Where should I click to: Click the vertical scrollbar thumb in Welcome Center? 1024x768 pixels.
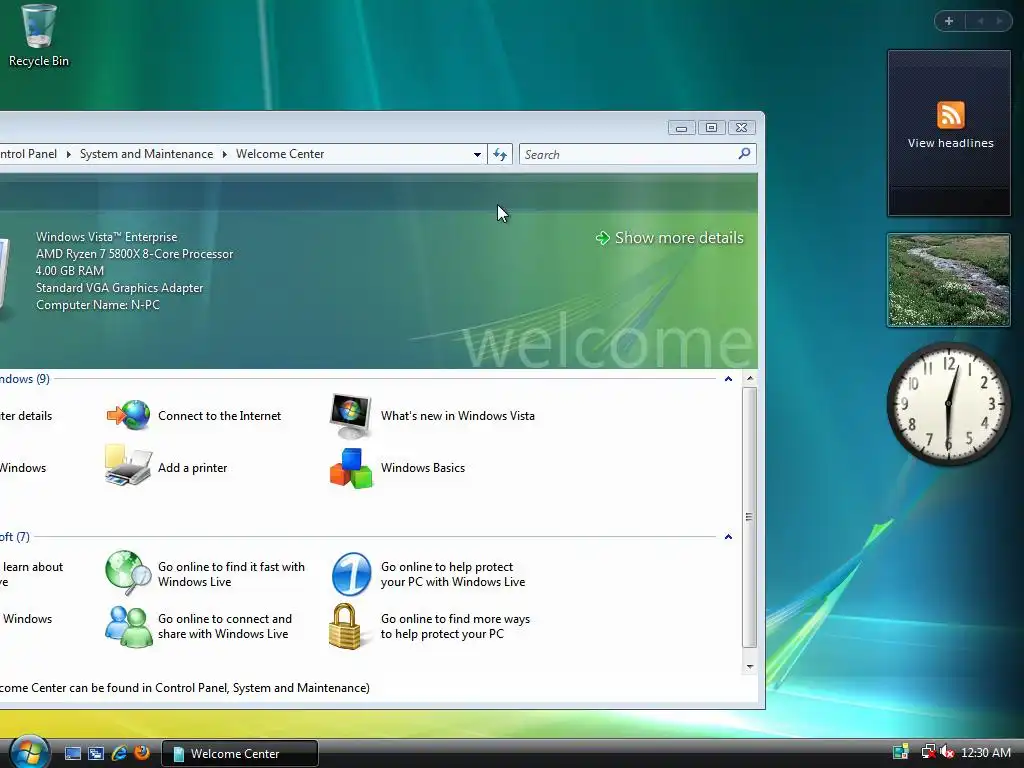[750, 517]
